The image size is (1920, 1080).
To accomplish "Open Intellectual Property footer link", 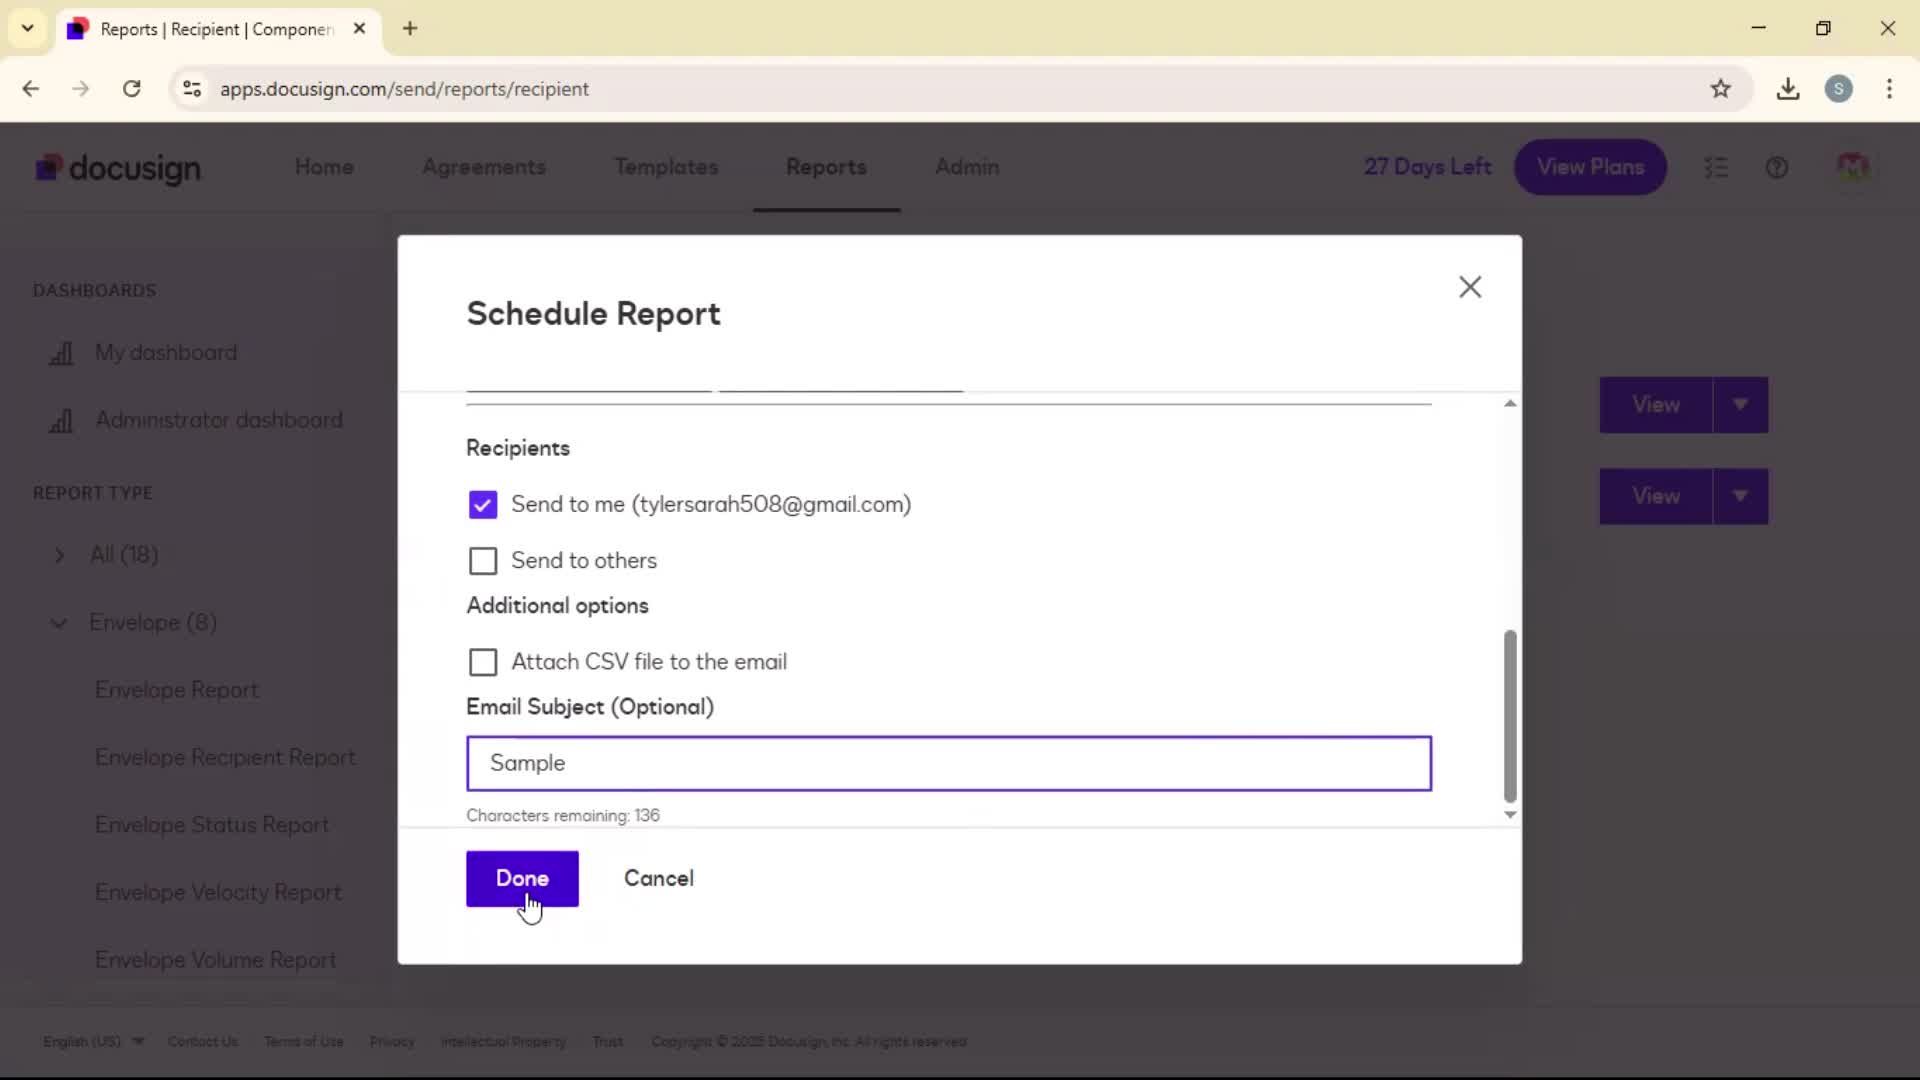I will [503, 1041].
